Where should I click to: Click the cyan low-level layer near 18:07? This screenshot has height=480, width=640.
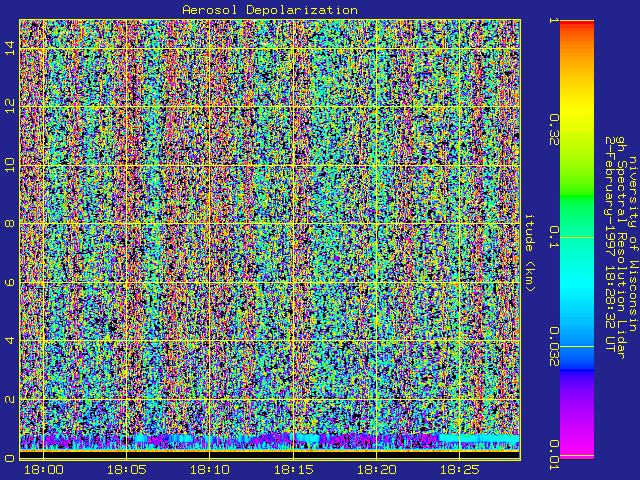(163, 439)
